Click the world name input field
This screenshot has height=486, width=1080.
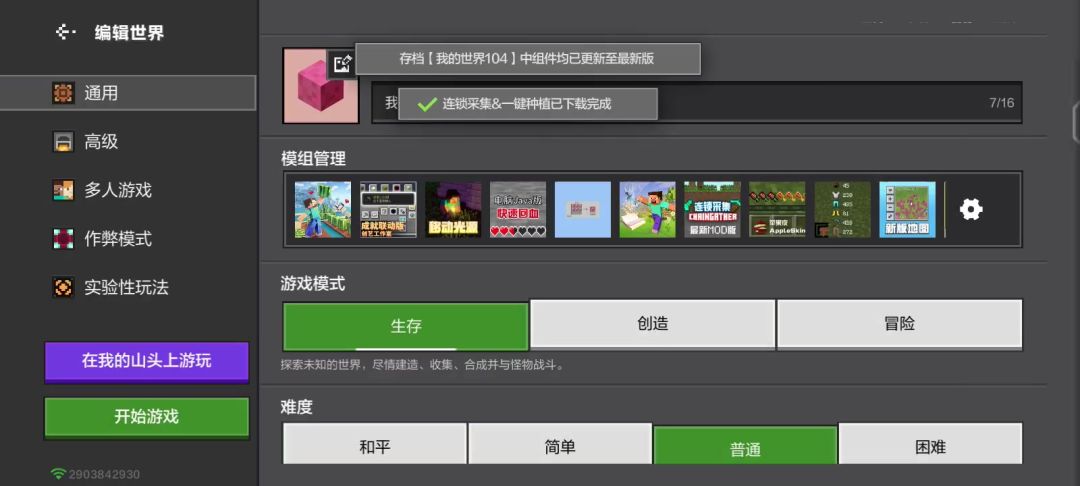tap(696, 103)
